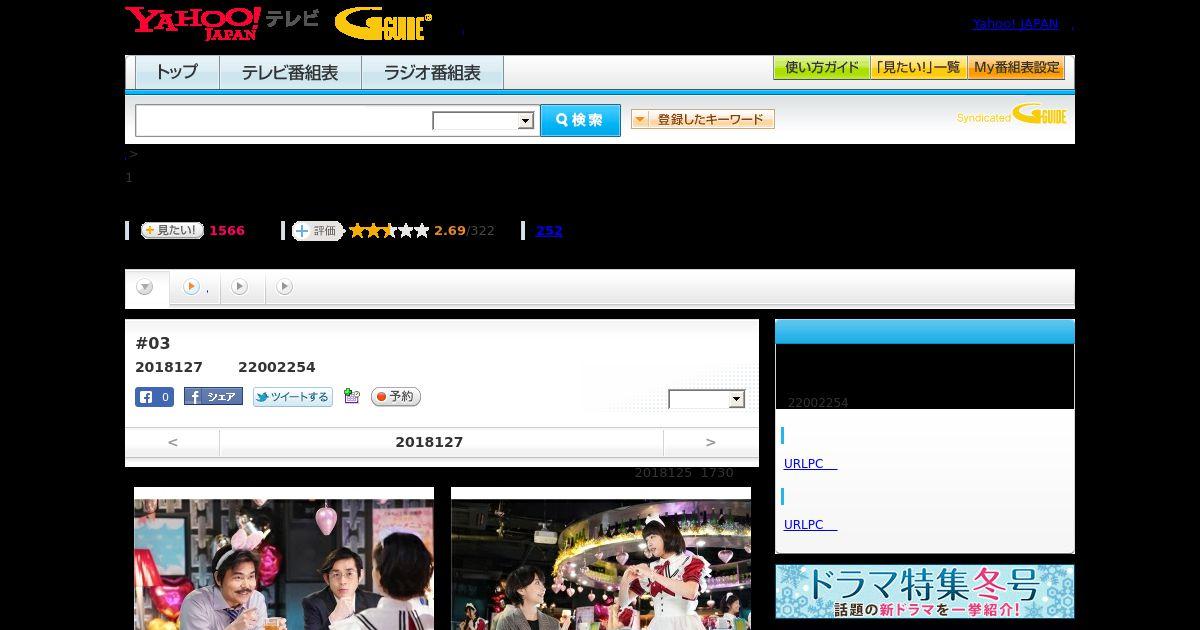Switch to テレビ番組表 tab
Image resolution: width=1200 pixels, height=630 pixels.
(290, 72)
